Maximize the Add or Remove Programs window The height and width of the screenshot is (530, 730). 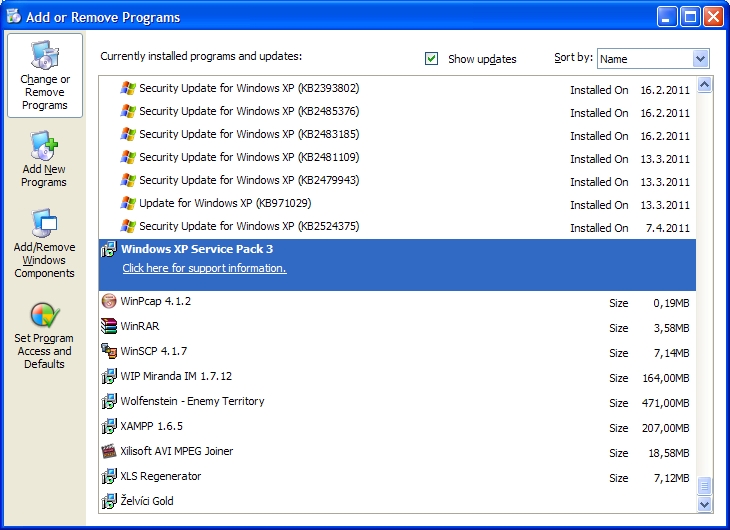pos(690,17)
